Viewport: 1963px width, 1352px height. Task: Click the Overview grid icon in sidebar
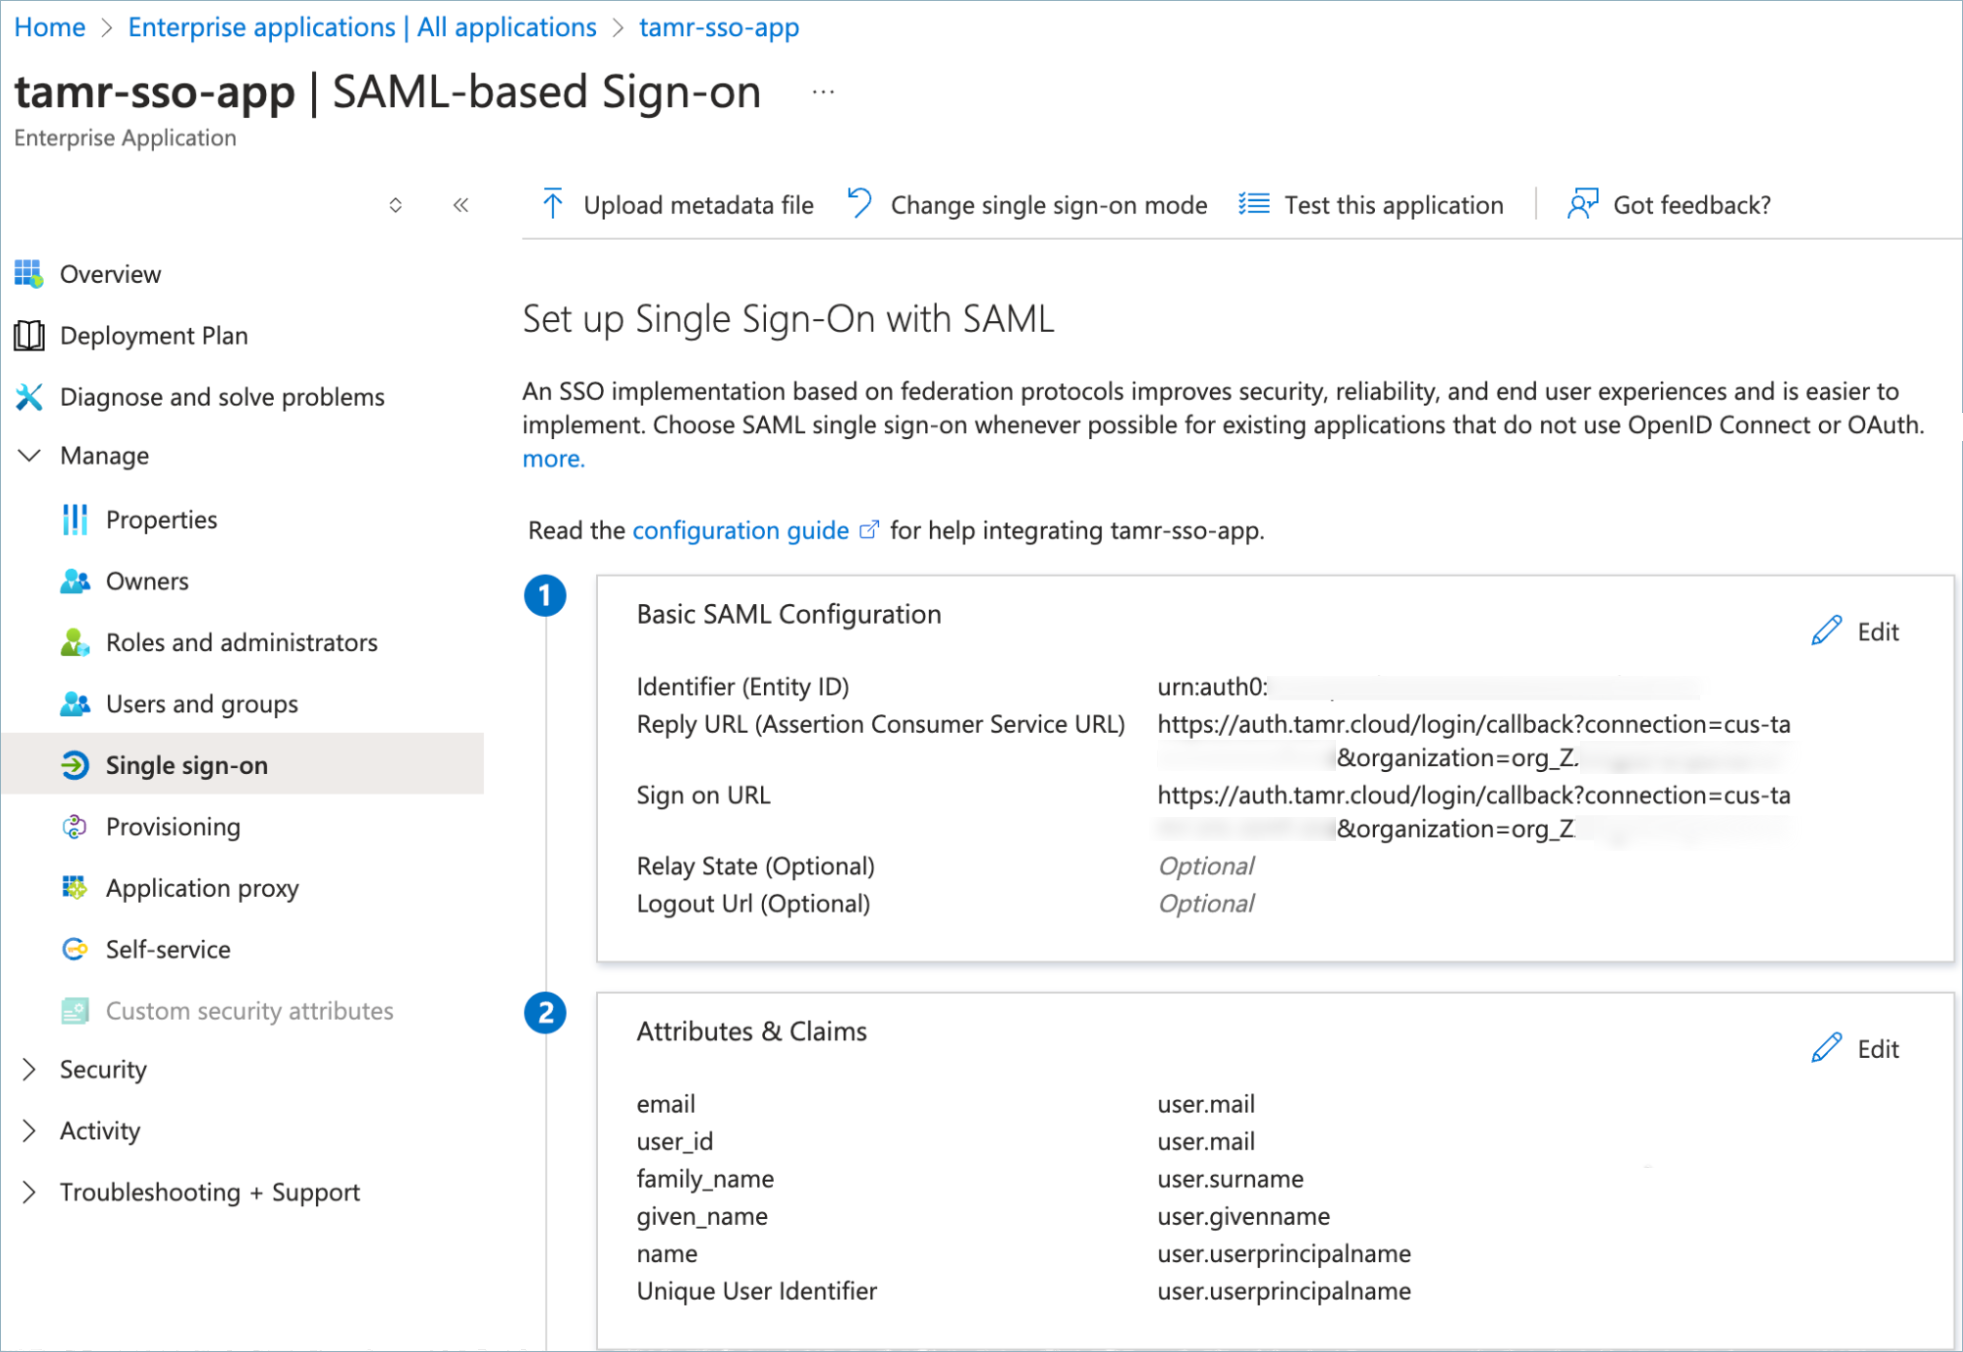click(x=29, y=274)
